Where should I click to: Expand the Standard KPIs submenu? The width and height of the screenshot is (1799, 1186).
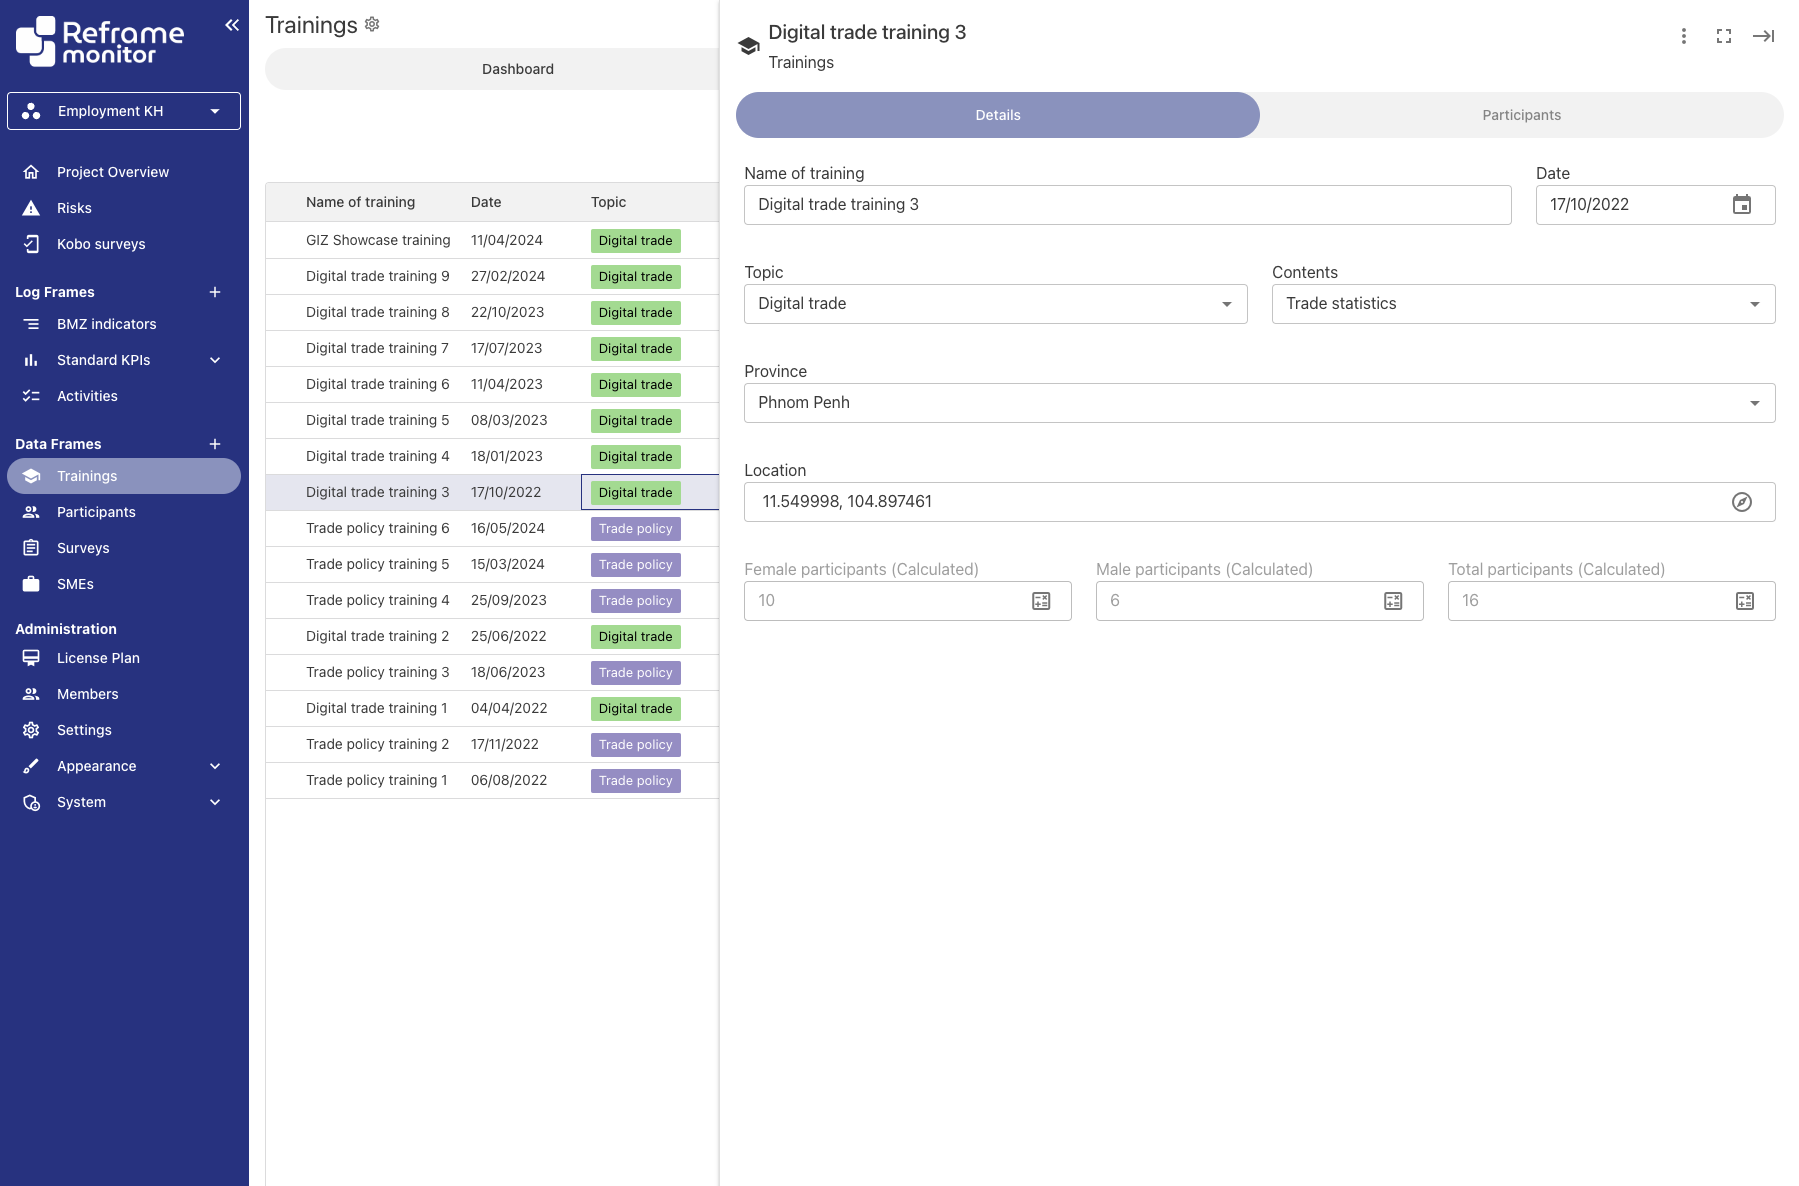pos(215,360)
